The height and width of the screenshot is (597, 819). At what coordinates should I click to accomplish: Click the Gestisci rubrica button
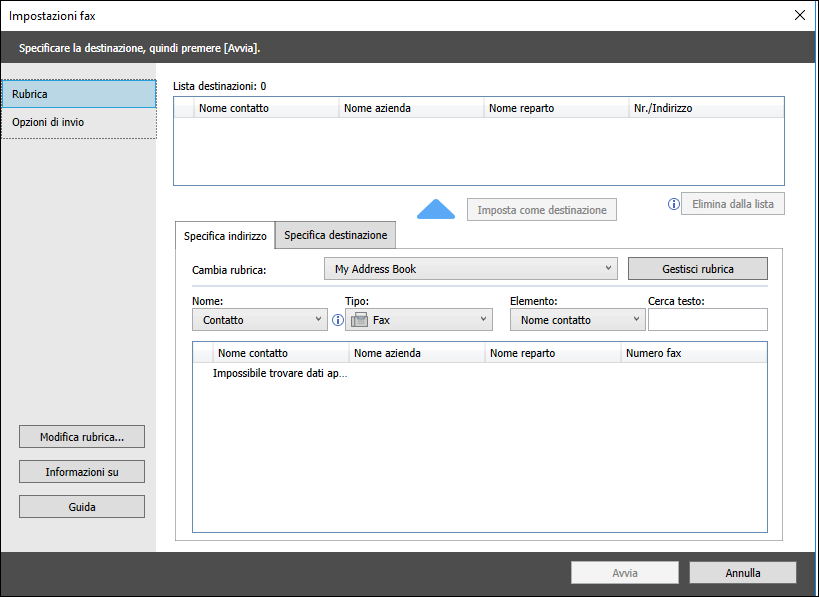(697, 269)
